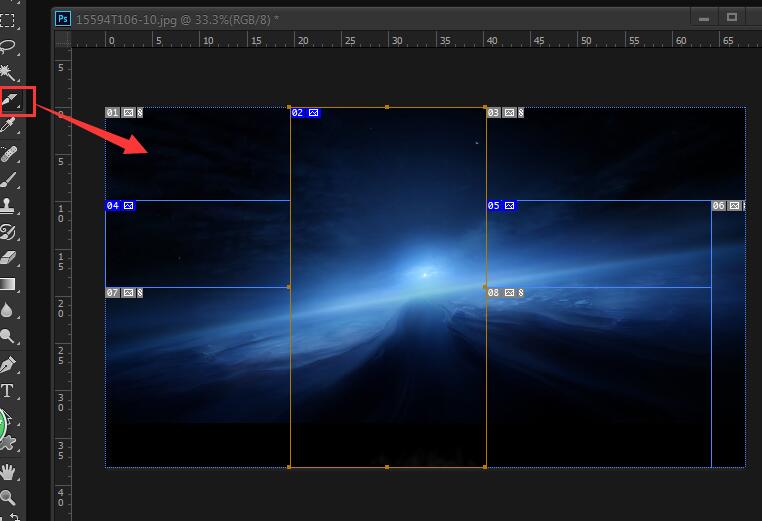762x521 pixels.
Task: Click the slice 05 label badge
Action: pyautogui.click(x=501, y=206)
